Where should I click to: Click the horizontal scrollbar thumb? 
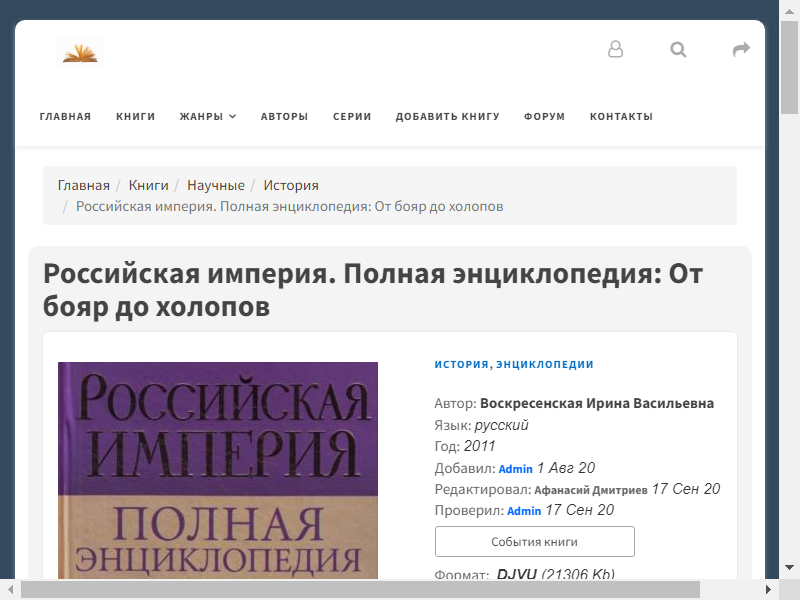click(x=360, y=590)
